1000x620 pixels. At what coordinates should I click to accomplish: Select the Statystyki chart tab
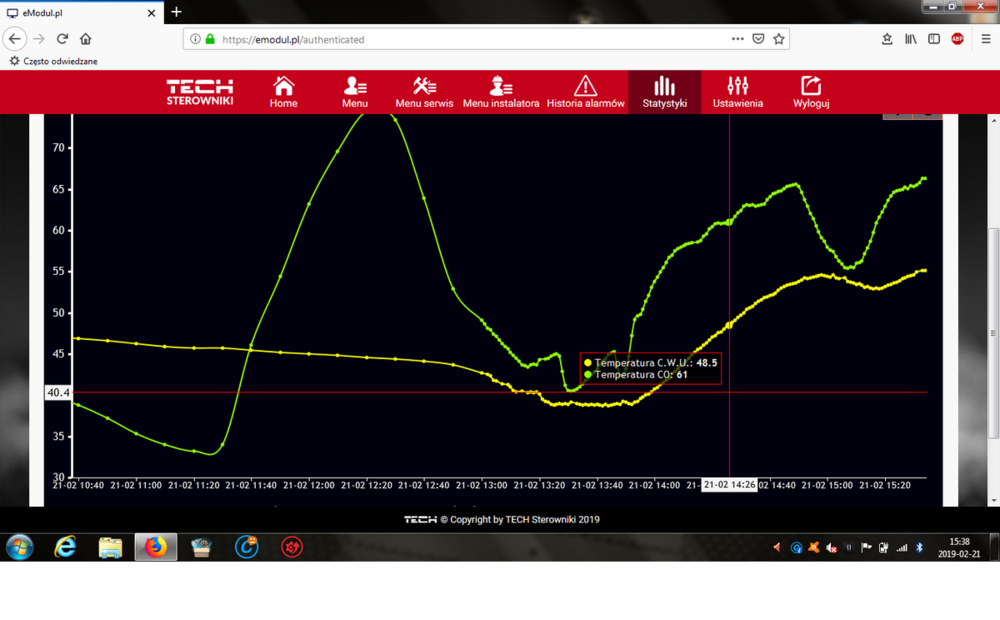[664, 92]
